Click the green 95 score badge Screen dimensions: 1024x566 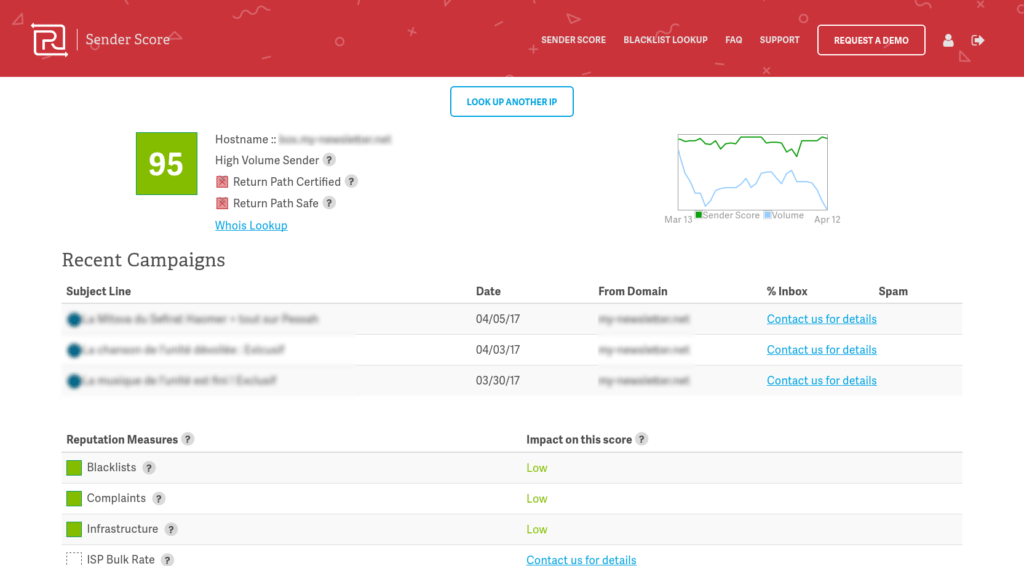(x=167, y=164)
